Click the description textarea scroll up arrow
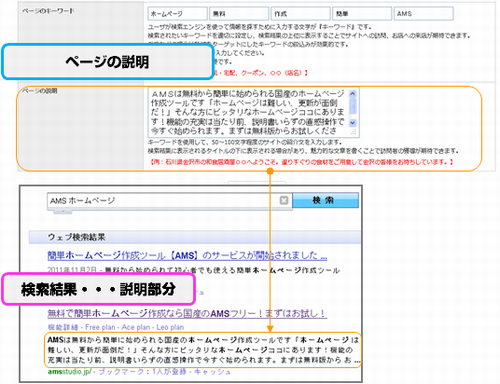This screenshot has width=500, height=384. [x=353, y=94]
